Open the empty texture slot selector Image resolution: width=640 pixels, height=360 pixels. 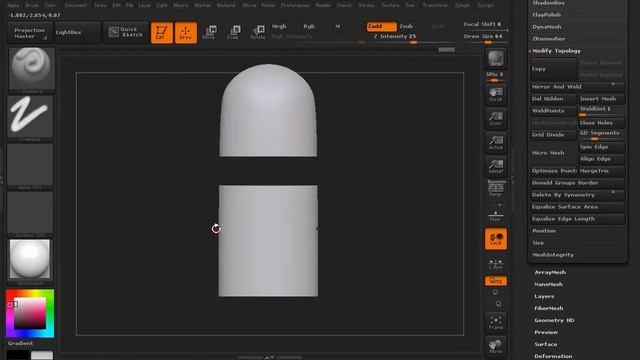(x=31, y=214)
